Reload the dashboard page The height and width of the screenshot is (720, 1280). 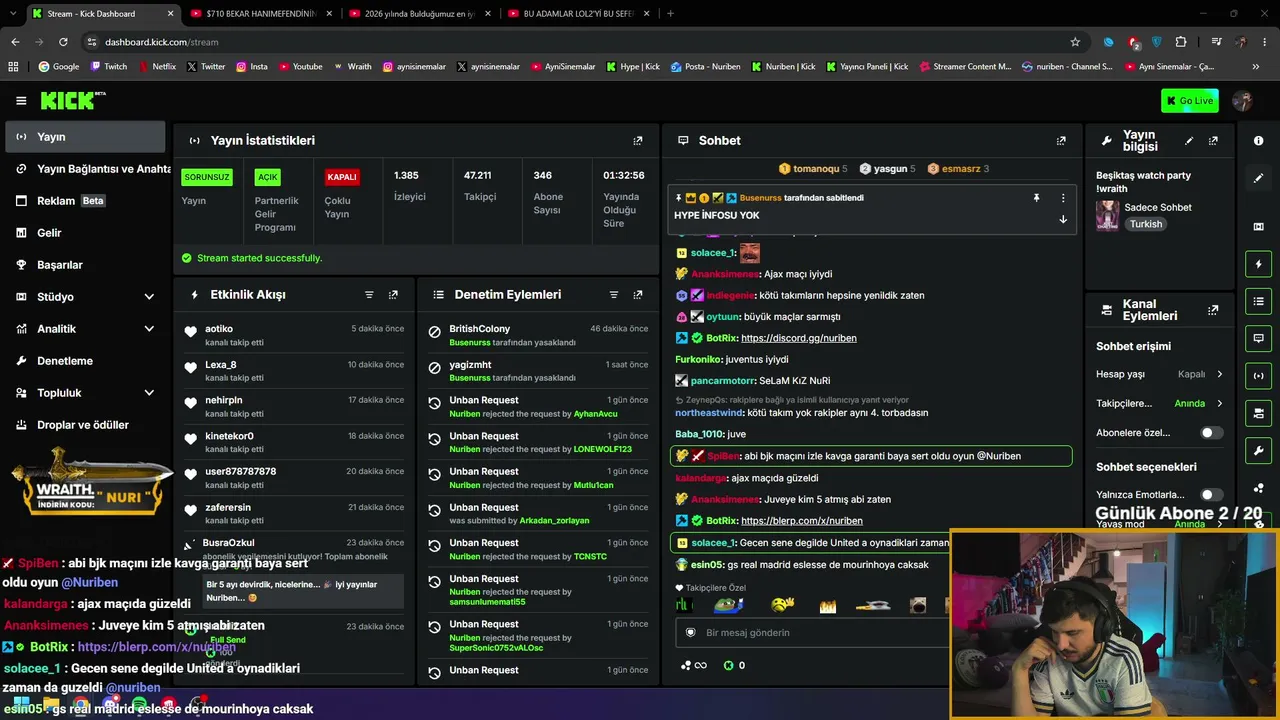pyautogui.click(x=63, y=42)
